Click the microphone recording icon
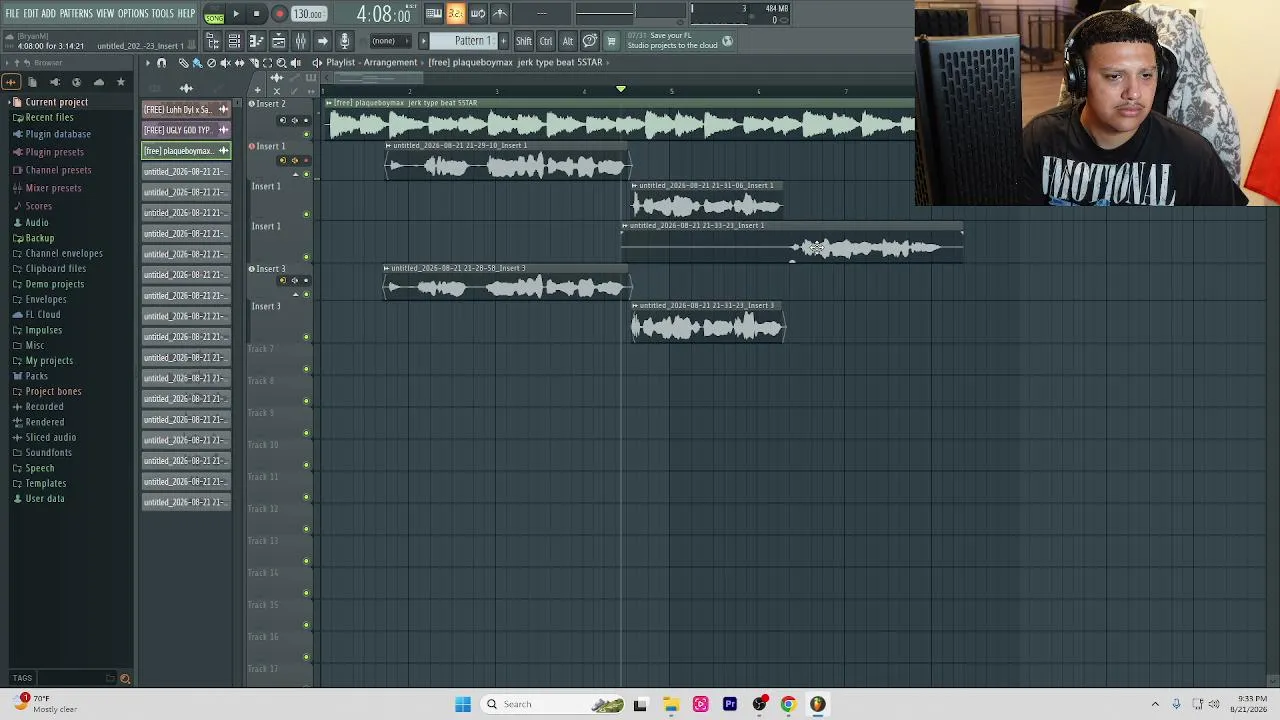The width and height of the screenshot is (1280, 720). coord(344,41)
